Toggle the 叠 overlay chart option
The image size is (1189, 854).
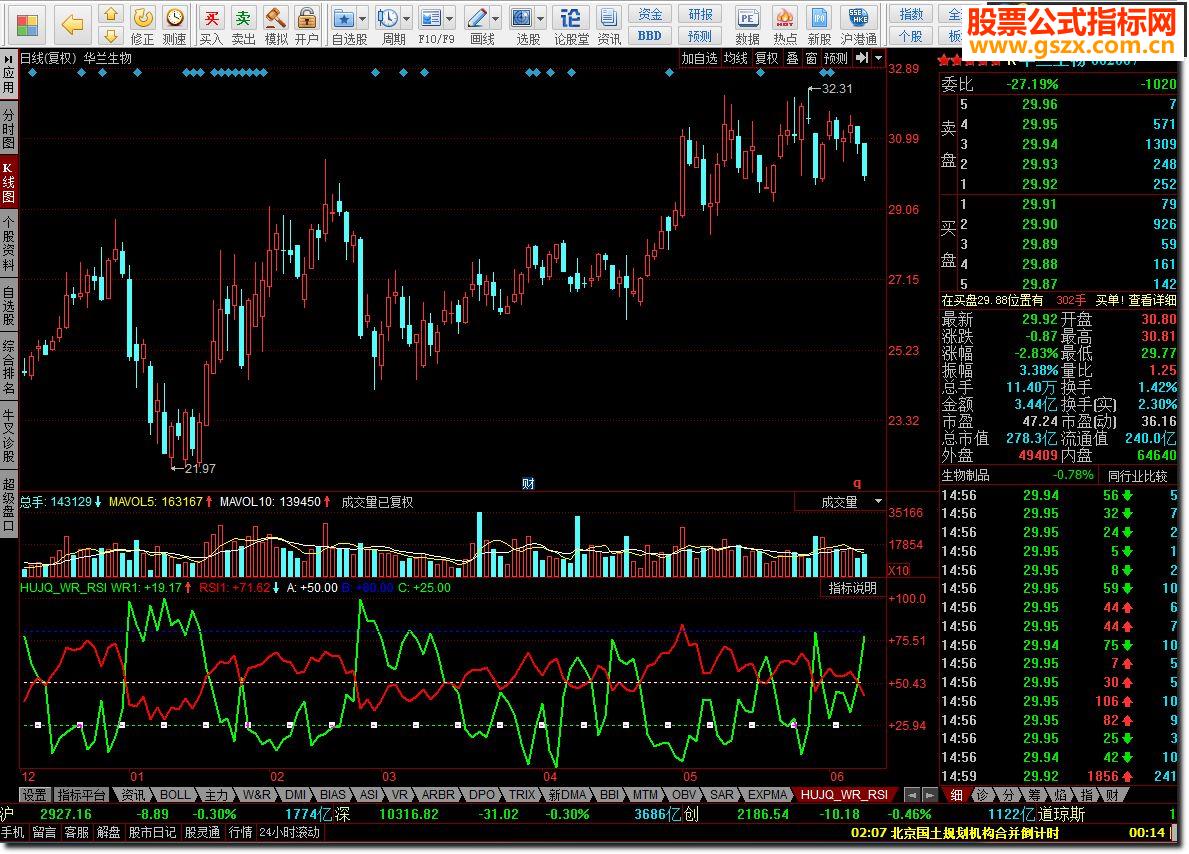point(792,58)
